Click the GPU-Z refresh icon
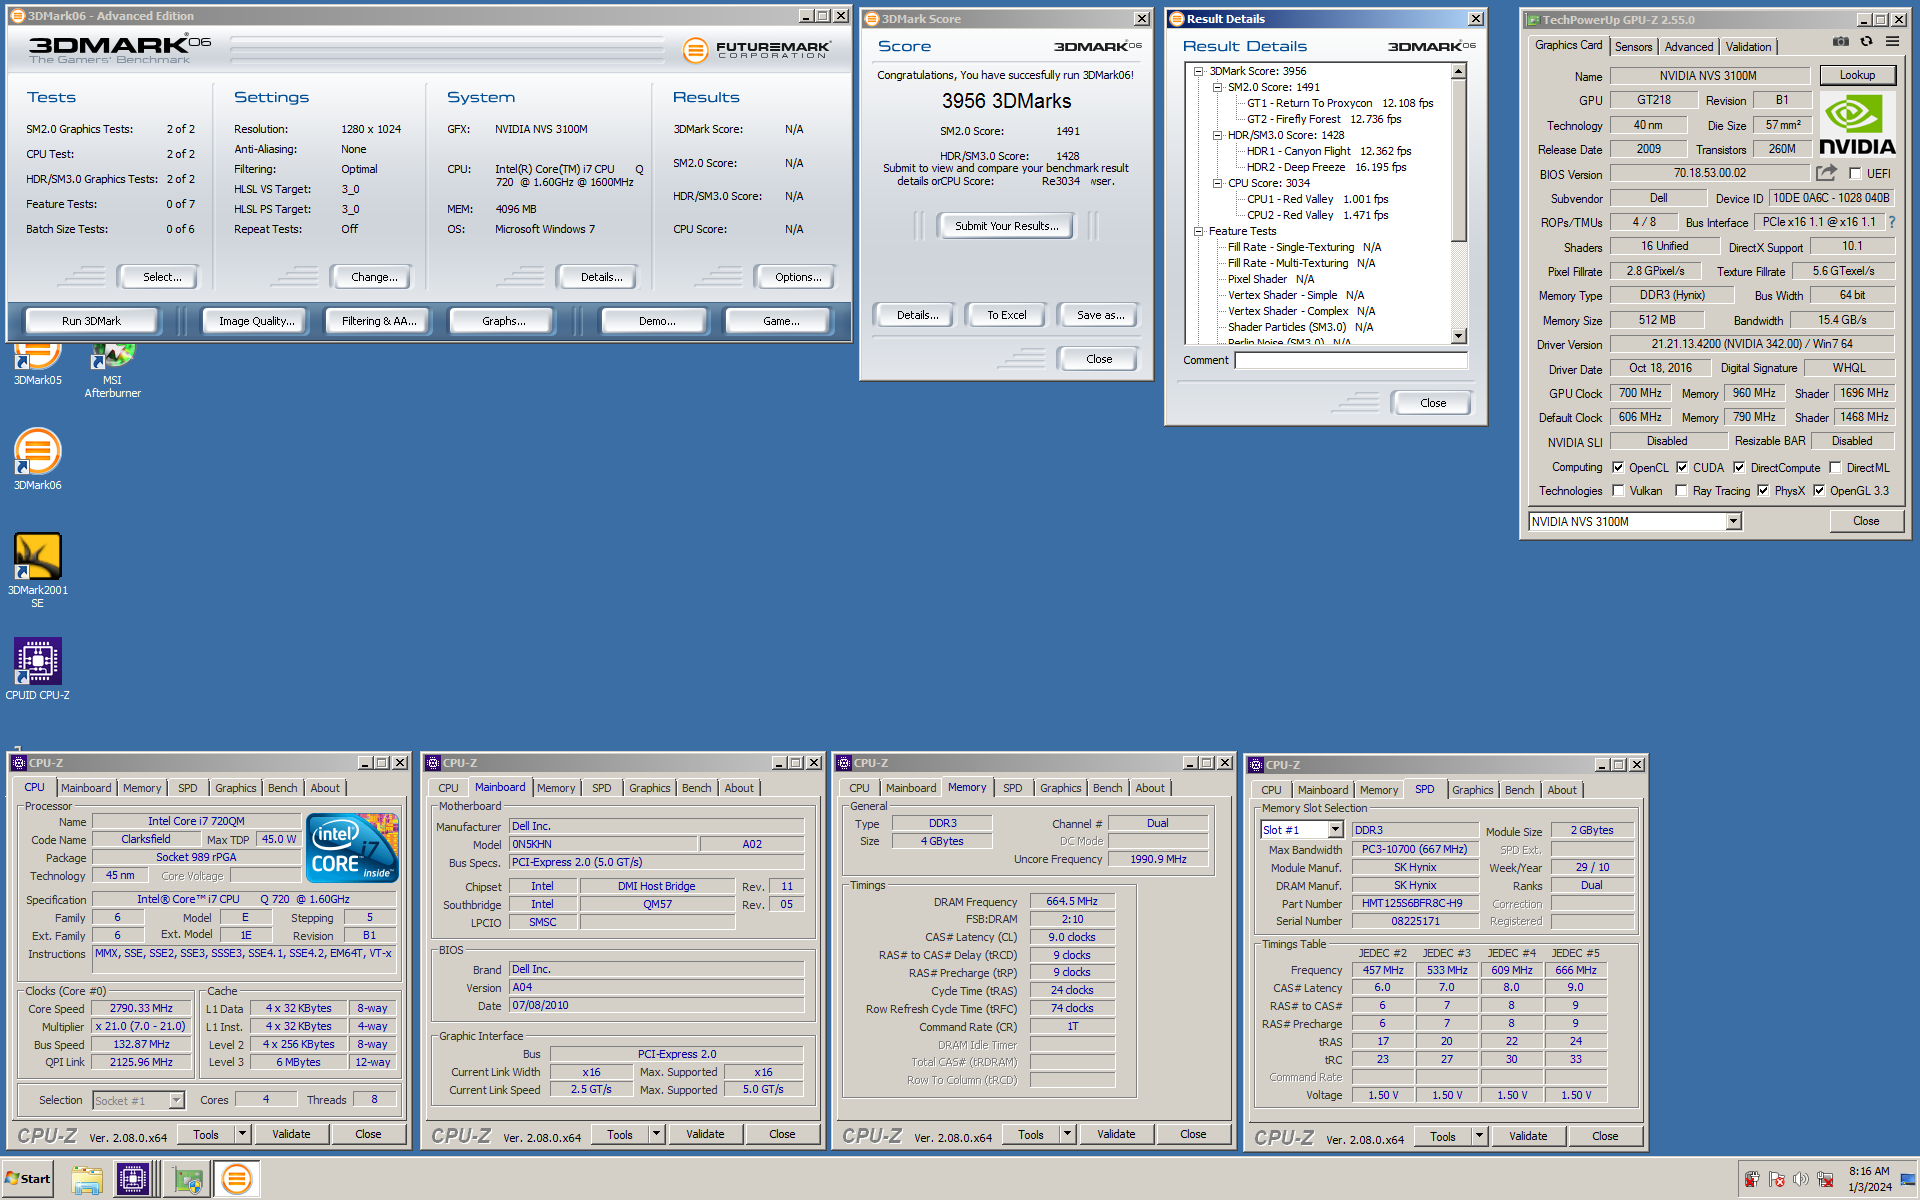This screenshot has height=1200, width=1920. click(x=1866, y=42)
